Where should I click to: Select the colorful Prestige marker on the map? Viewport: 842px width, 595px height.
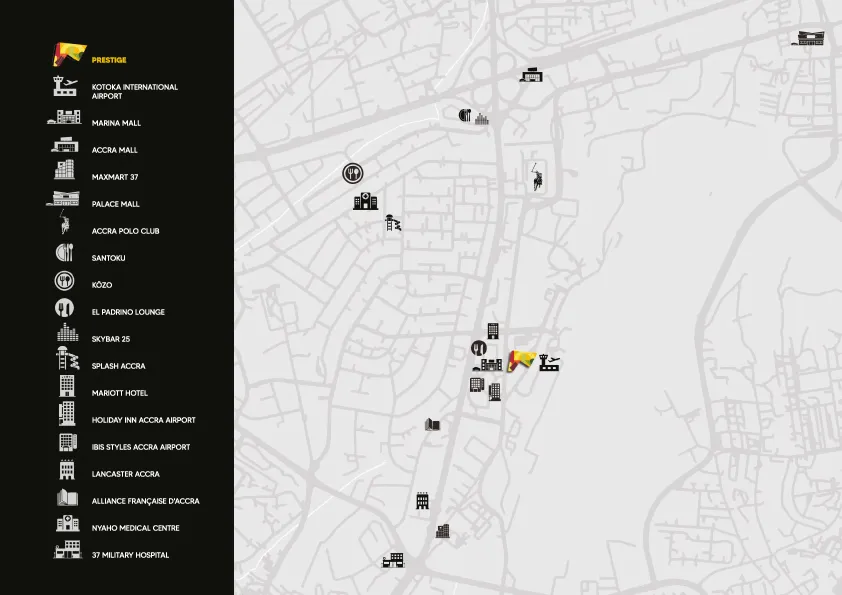pos(522,361)
